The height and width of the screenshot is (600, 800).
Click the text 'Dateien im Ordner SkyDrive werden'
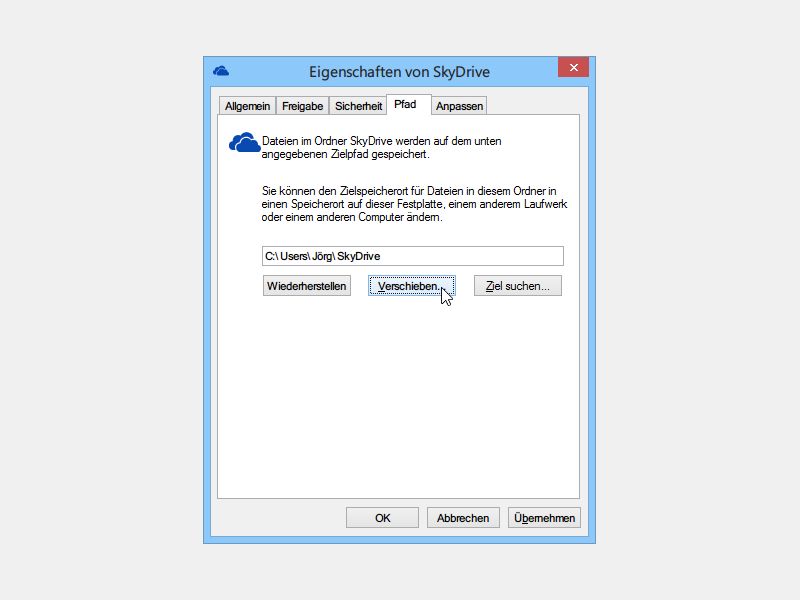pos(345,141)
